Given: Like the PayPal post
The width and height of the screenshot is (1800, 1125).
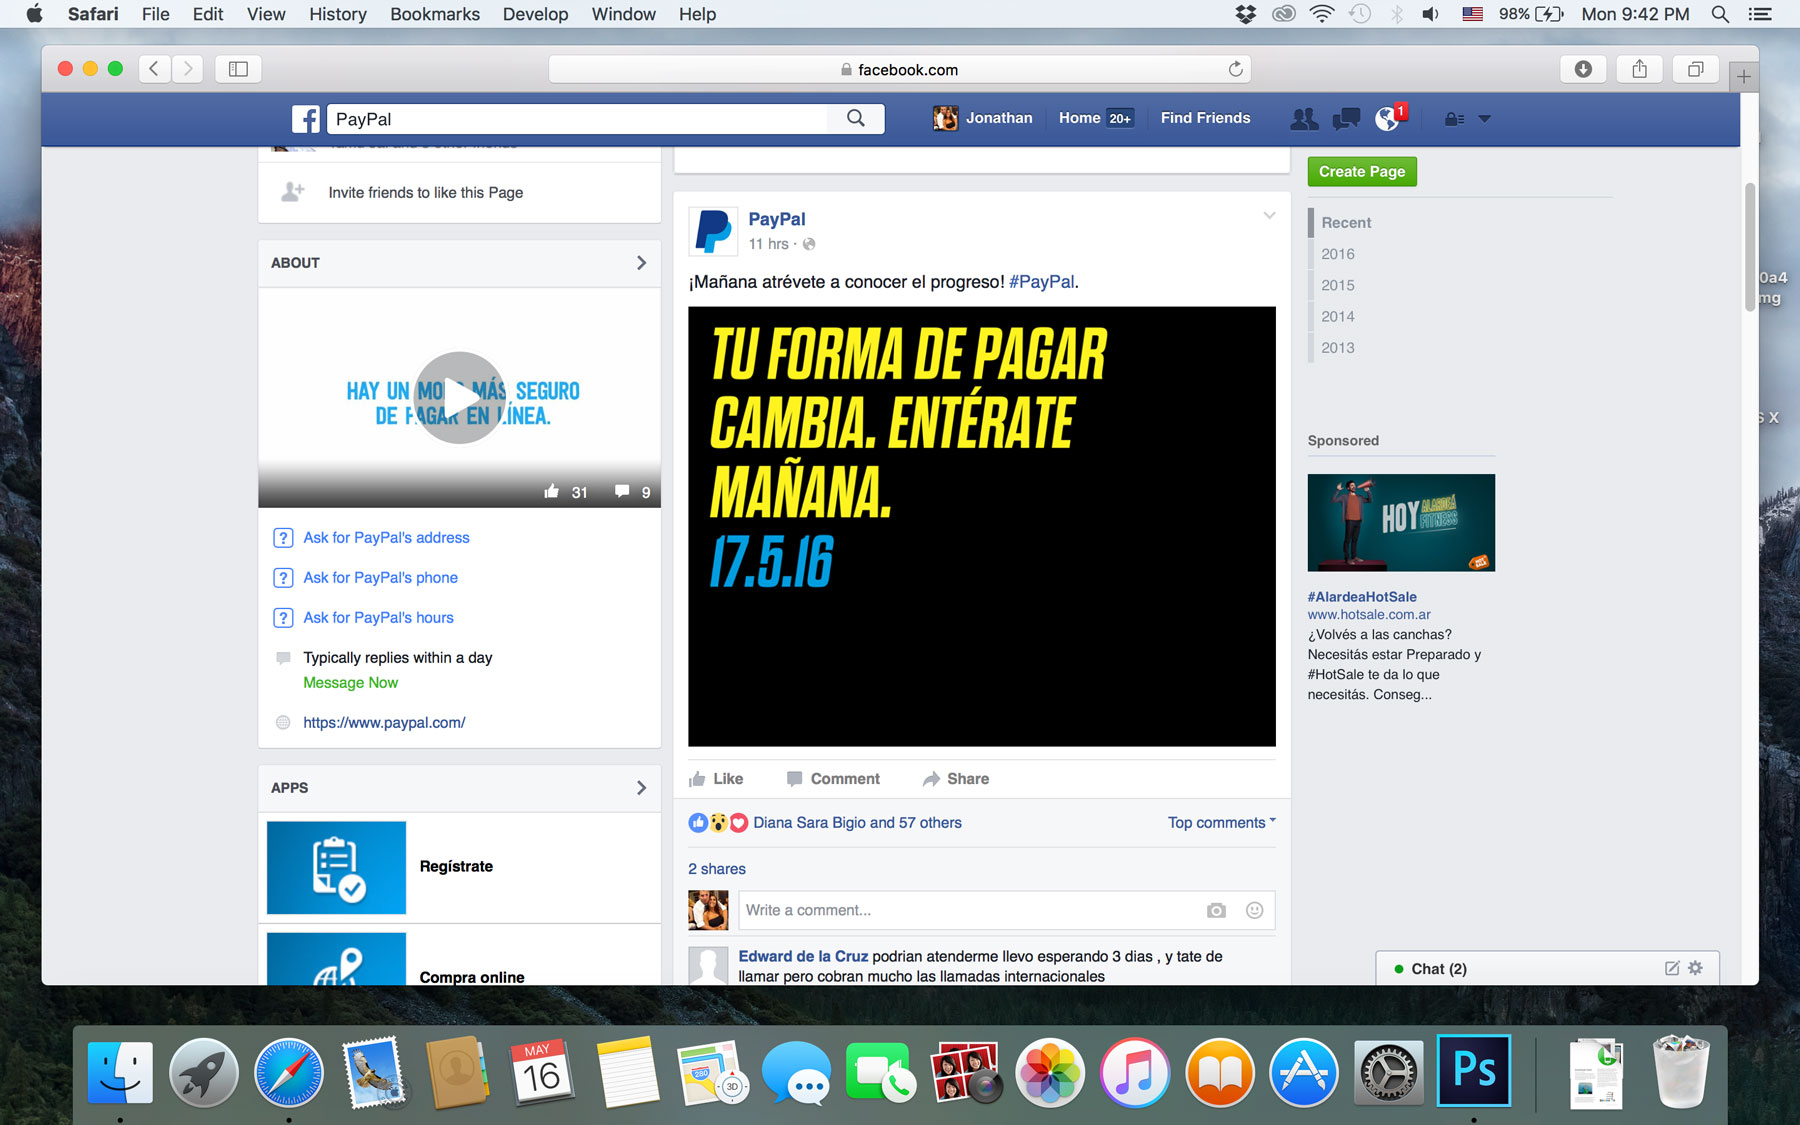Looking at the screenshot, I should (x=716, y=779).
